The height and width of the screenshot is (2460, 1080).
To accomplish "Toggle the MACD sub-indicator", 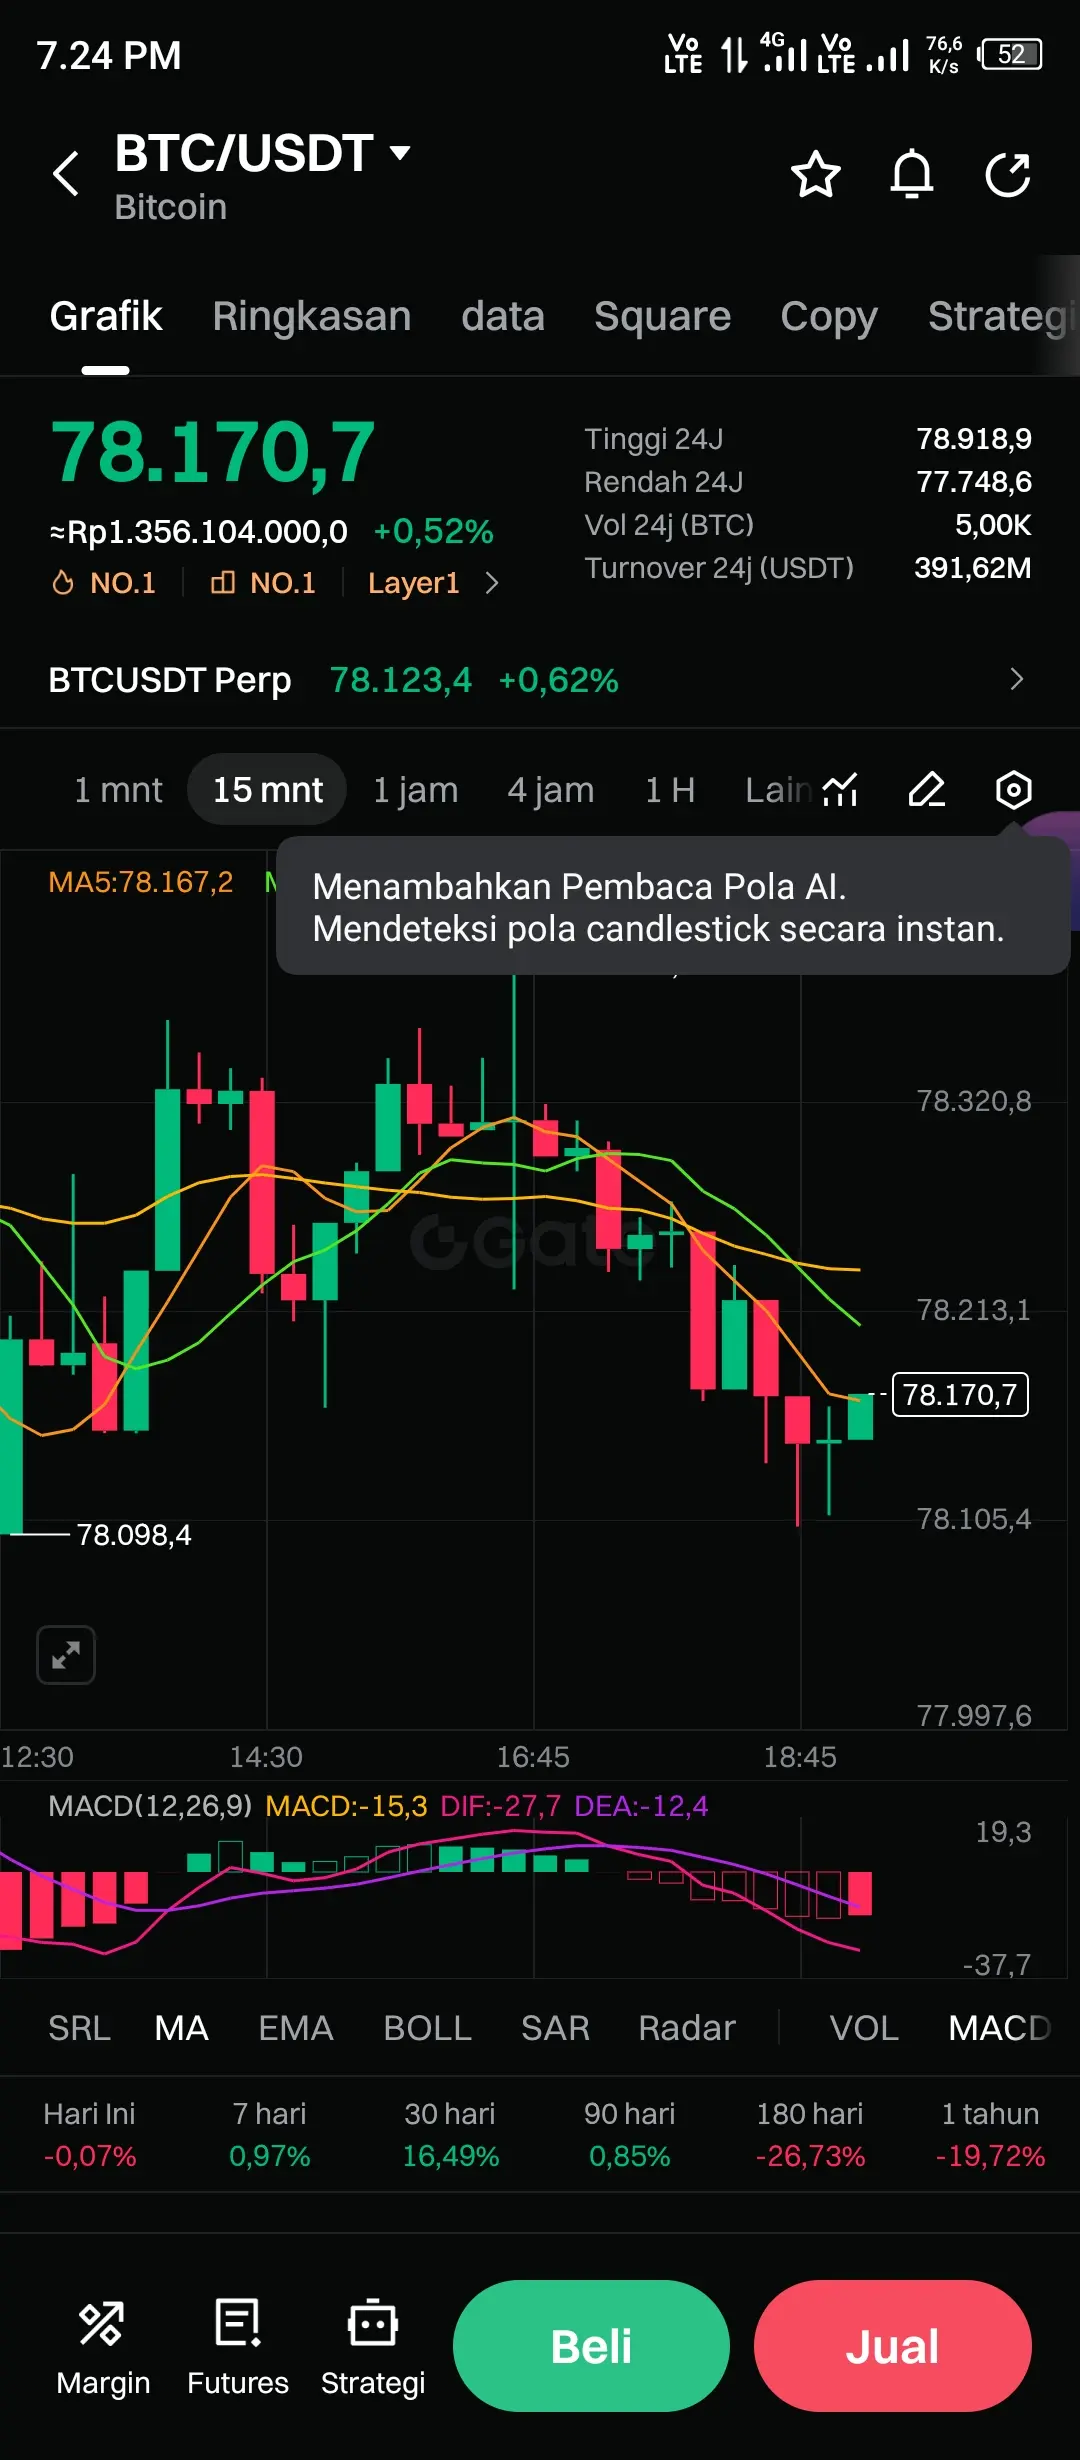I will tap(1000, 2028).
